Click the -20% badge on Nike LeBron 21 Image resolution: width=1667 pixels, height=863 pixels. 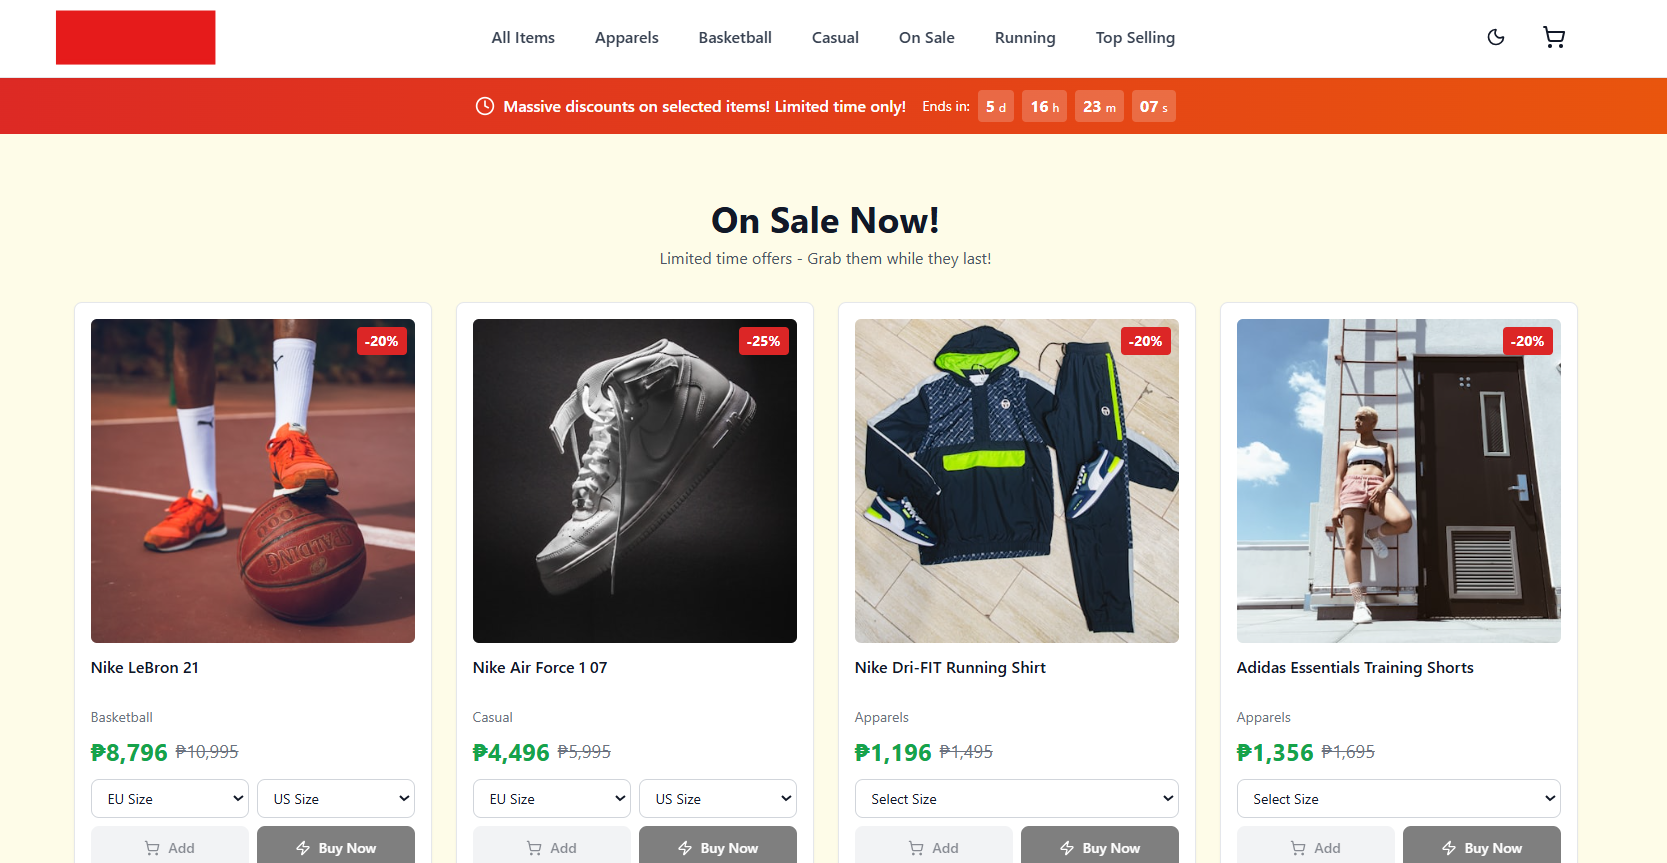(x=382, y=341)
